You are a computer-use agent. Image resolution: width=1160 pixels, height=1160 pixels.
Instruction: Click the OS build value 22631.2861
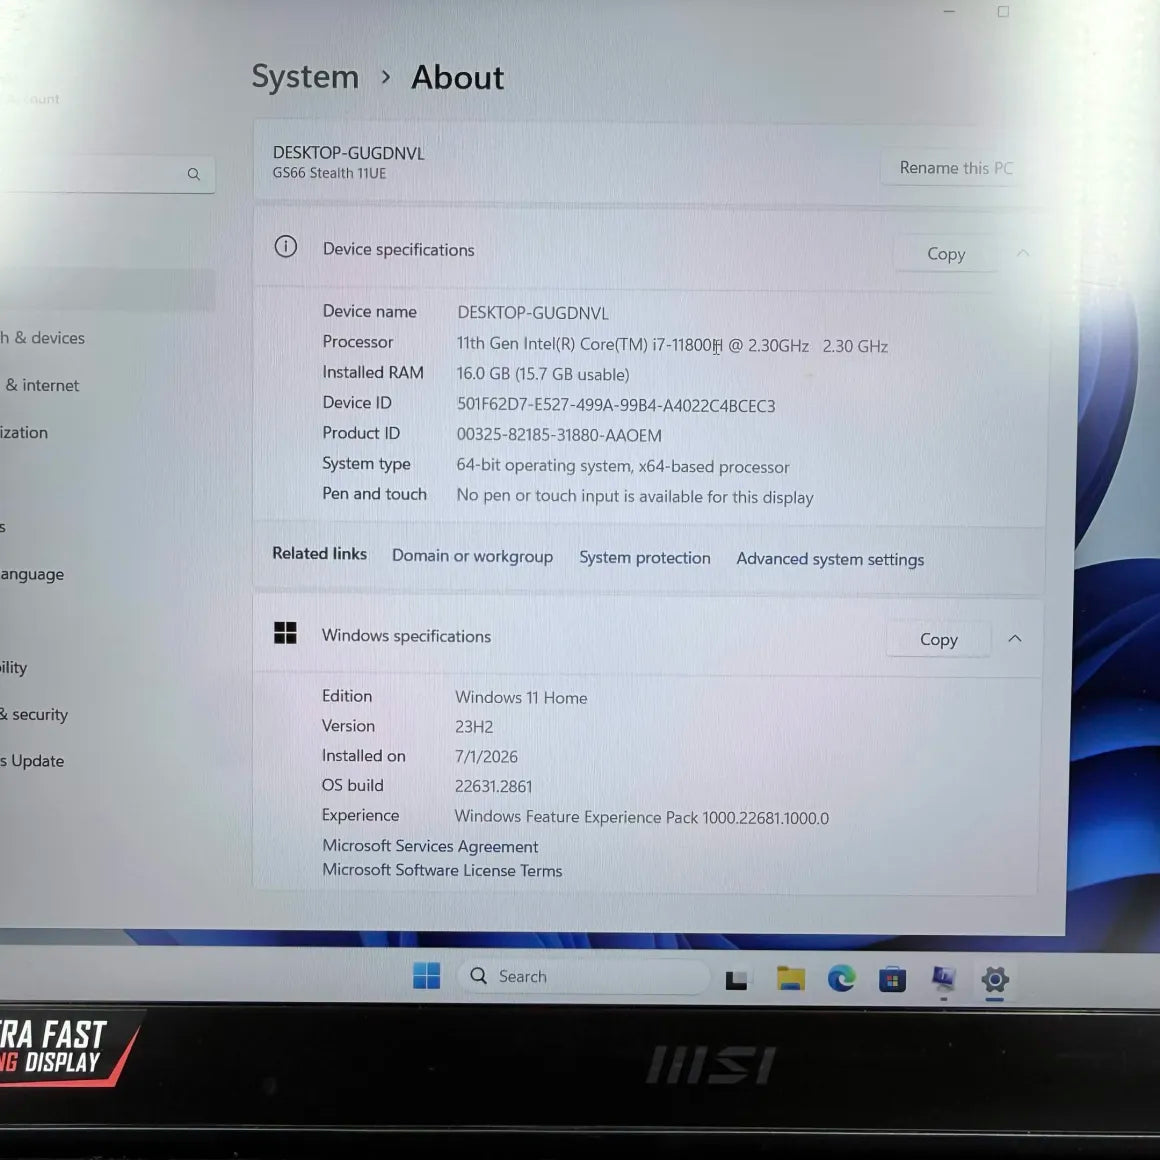pyautogui.click(x=493, y=786)
